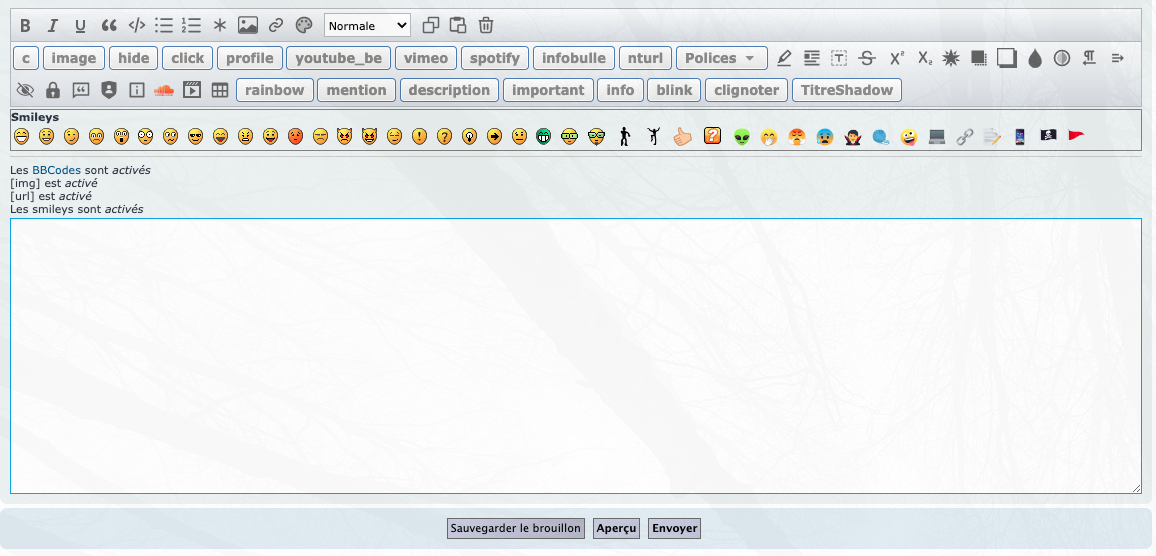This screenshot has width=1156, height=556.
Task: Click the spotify tag button
Action: point(495,58)
